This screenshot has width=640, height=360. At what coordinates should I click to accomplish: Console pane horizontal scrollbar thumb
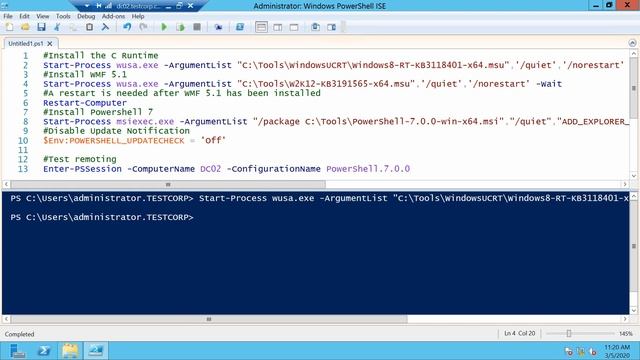coord(209,319)
